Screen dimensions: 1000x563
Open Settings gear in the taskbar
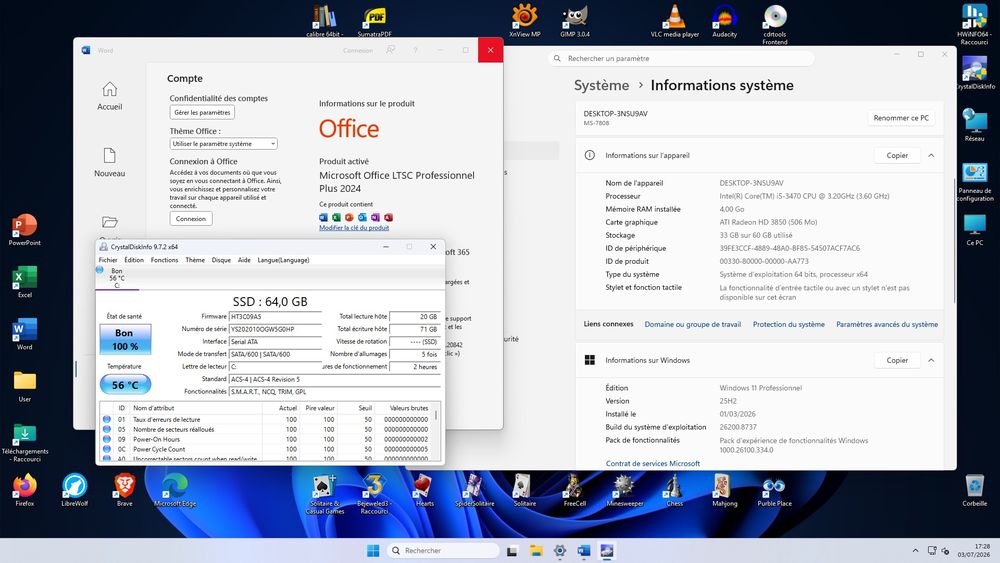[559, 550]
